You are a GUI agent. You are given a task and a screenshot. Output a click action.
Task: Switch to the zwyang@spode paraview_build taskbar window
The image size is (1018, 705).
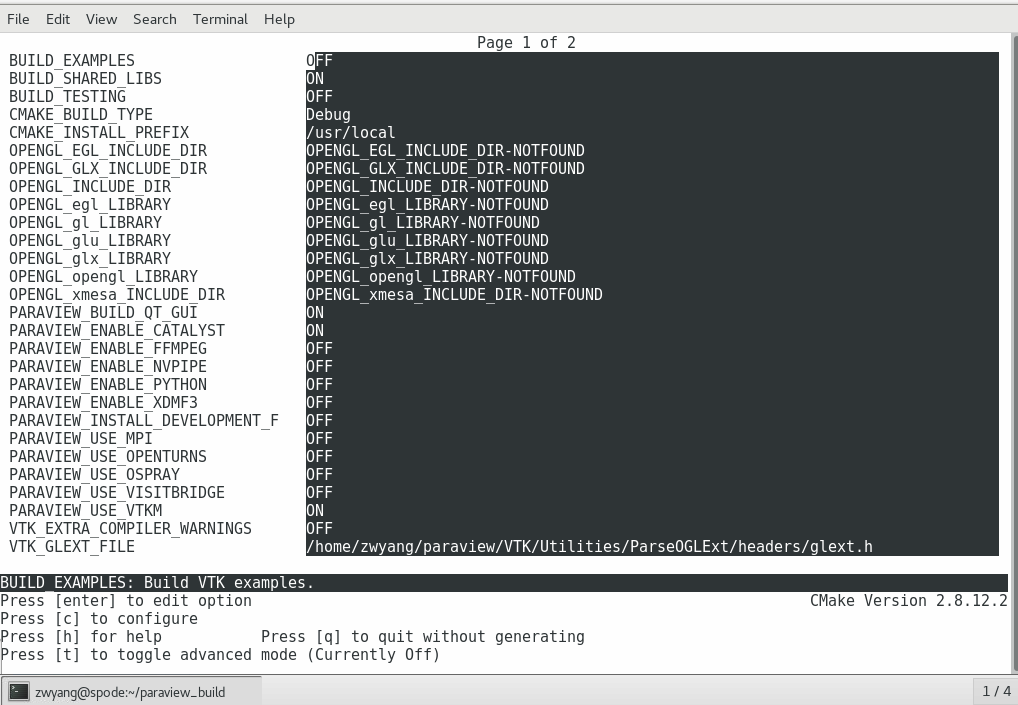coord(130,691)
